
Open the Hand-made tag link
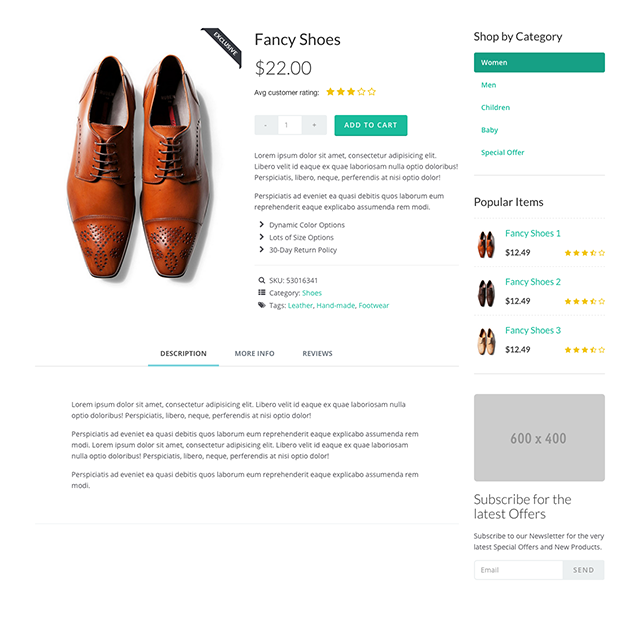(x=336, y=305)
